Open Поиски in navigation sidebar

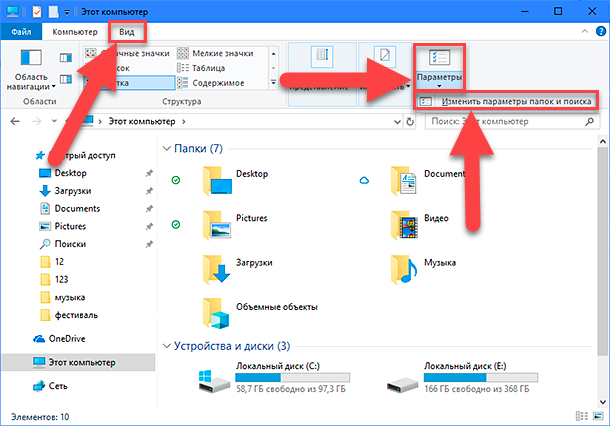pyautogui.click(x=70, y=244)
